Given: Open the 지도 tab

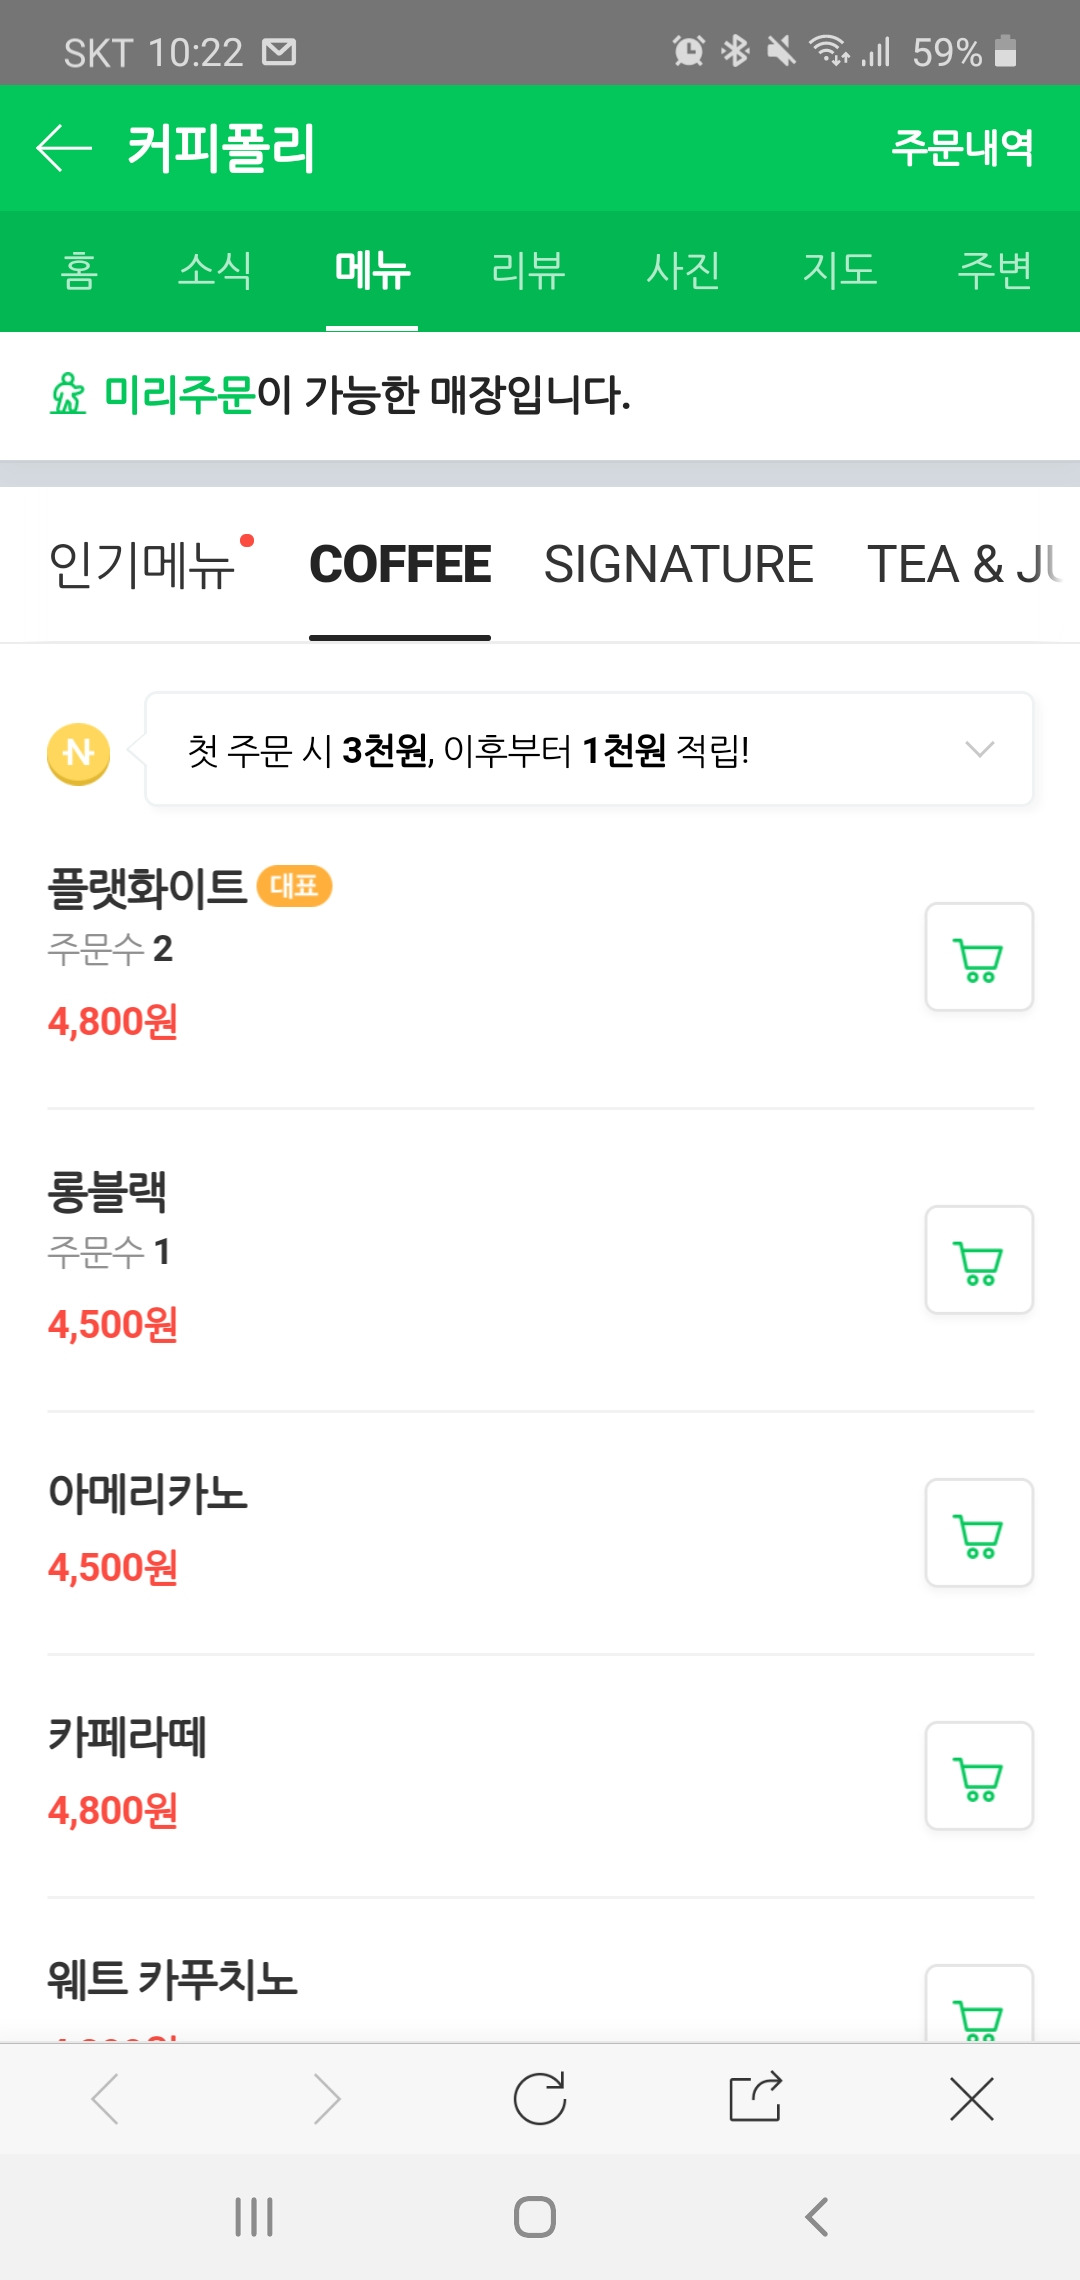Looking at the screenshot, I should tap(839, 270).
